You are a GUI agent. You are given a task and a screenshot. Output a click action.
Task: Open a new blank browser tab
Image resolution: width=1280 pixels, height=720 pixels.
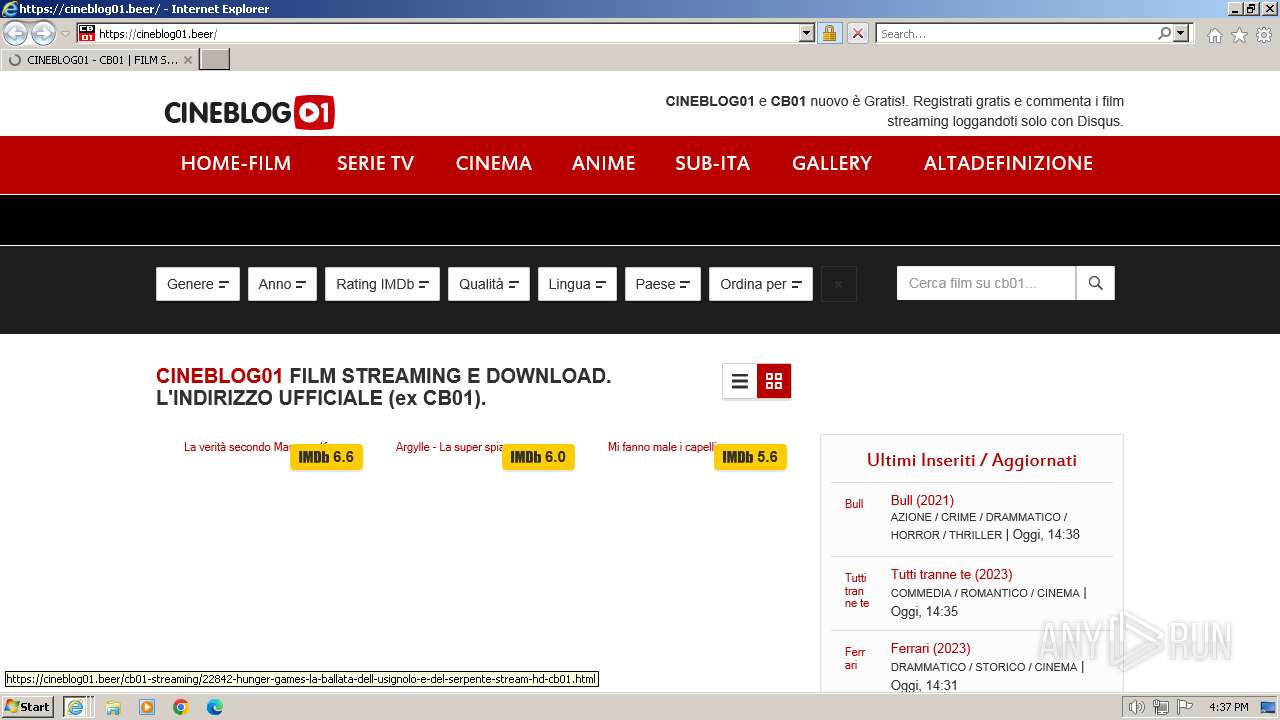pos(215,60)
